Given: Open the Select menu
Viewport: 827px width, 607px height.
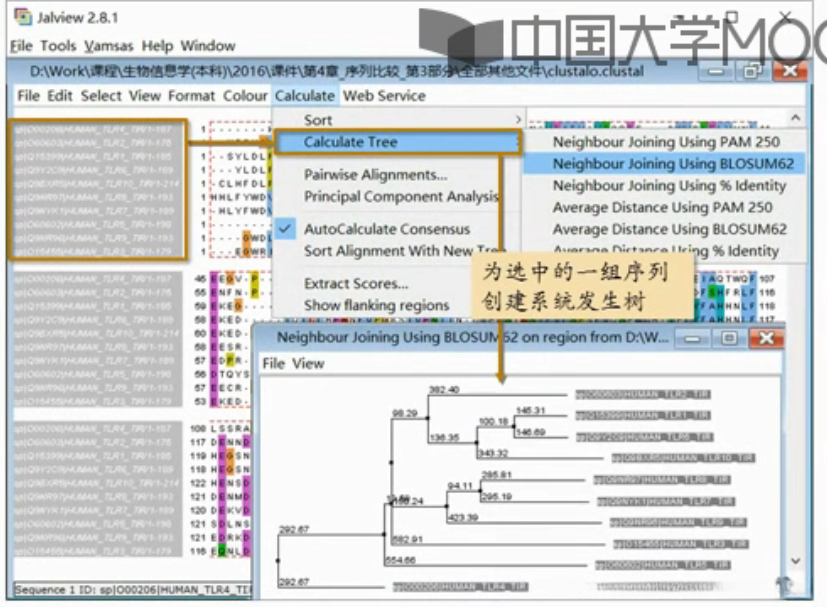Looking at the screenshot, I should click(x=101, y=96).
